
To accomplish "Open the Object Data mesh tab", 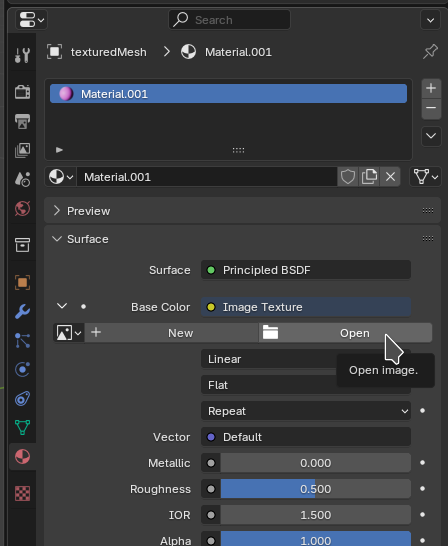I will coord(22,428).
